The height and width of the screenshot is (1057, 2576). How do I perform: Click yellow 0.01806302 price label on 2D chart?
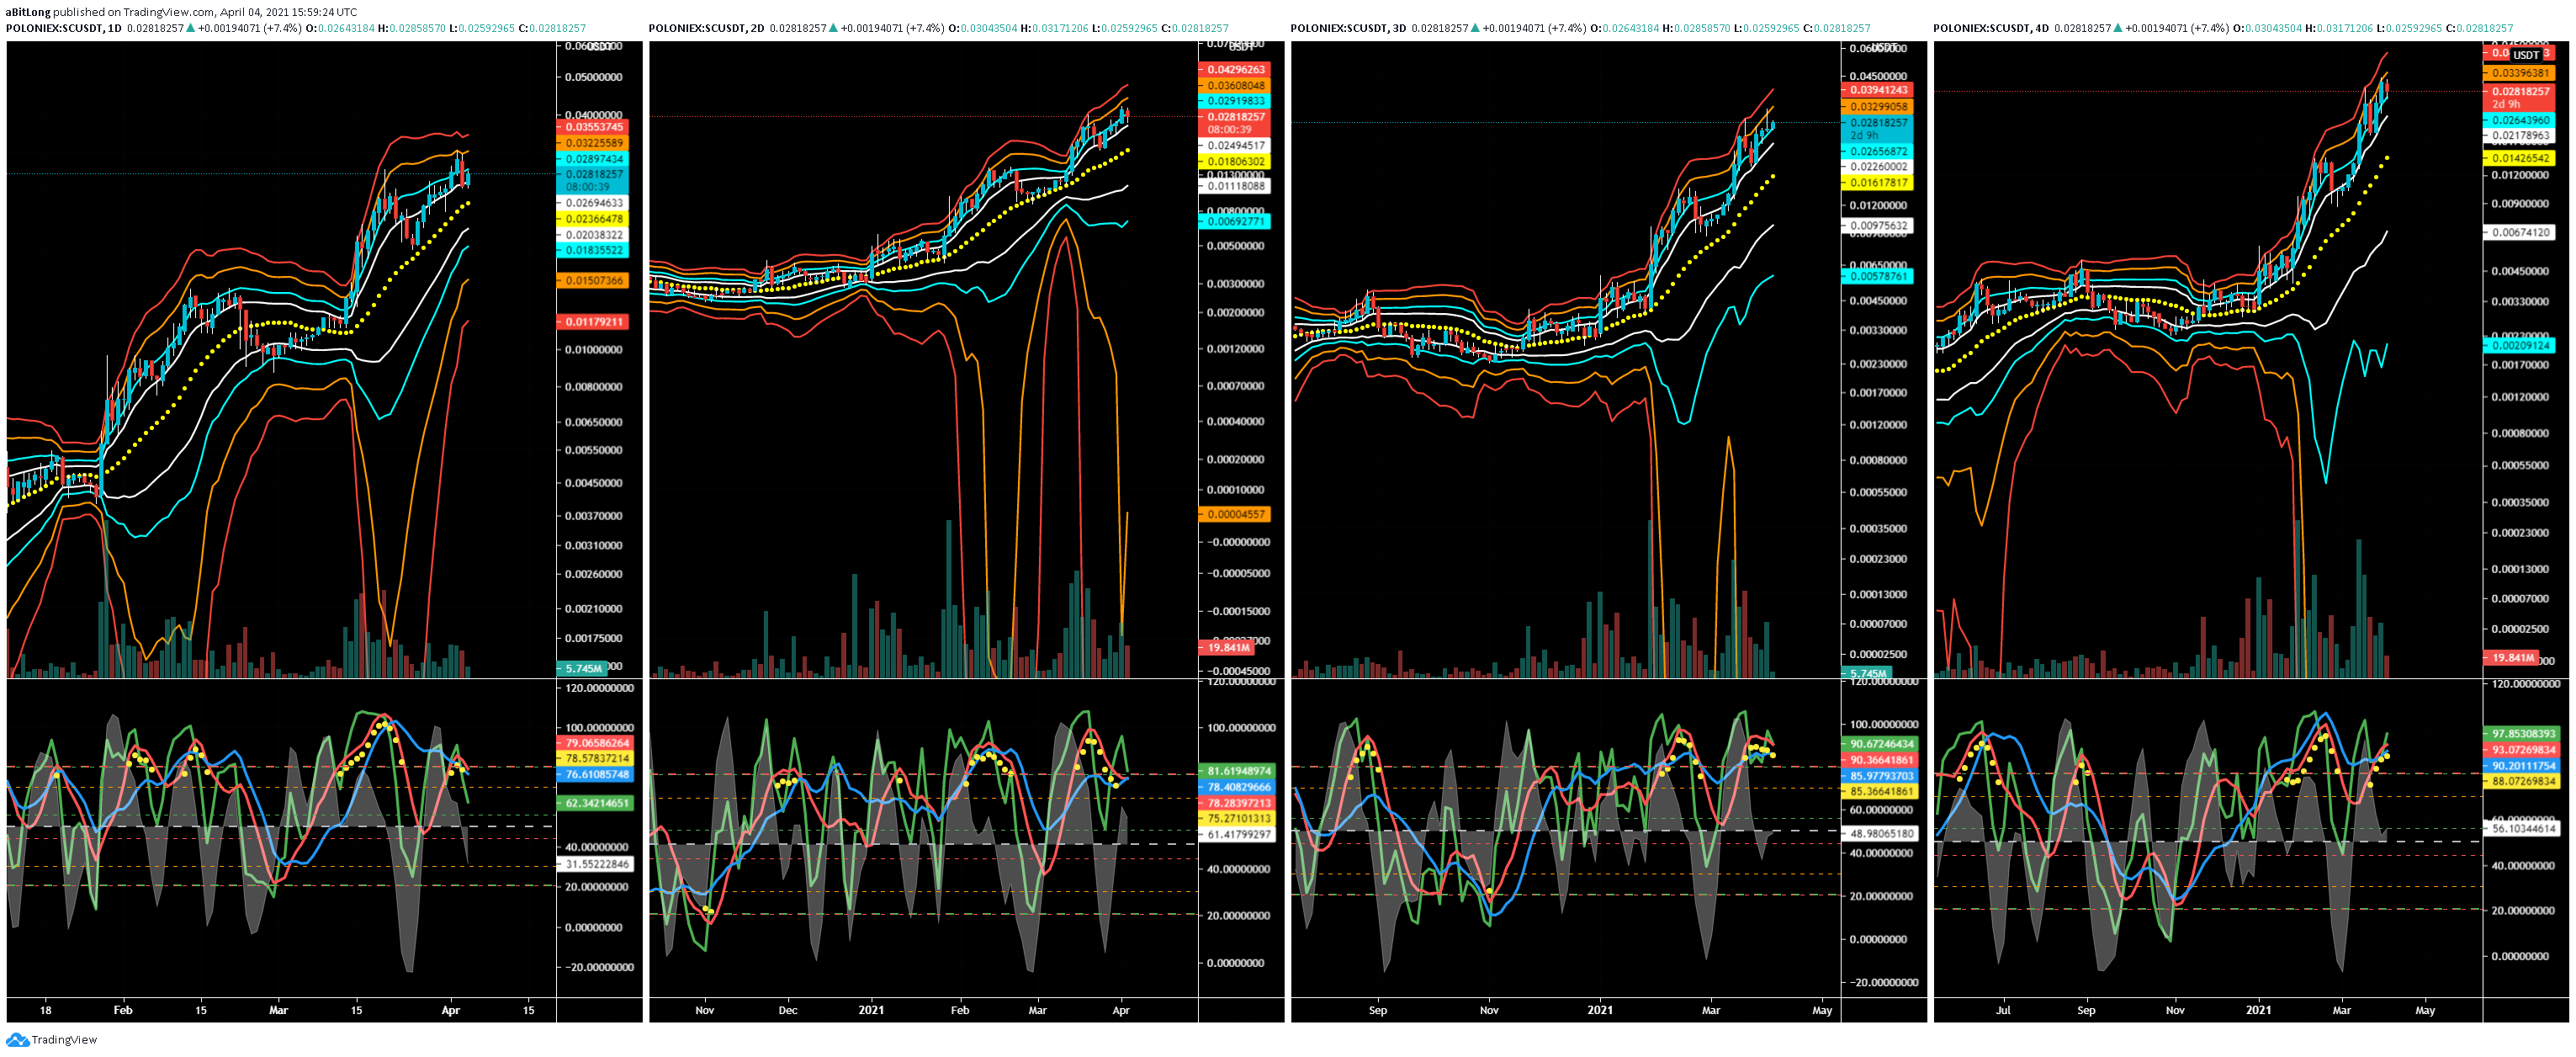pyautogui.click(x=1235, y=161)
